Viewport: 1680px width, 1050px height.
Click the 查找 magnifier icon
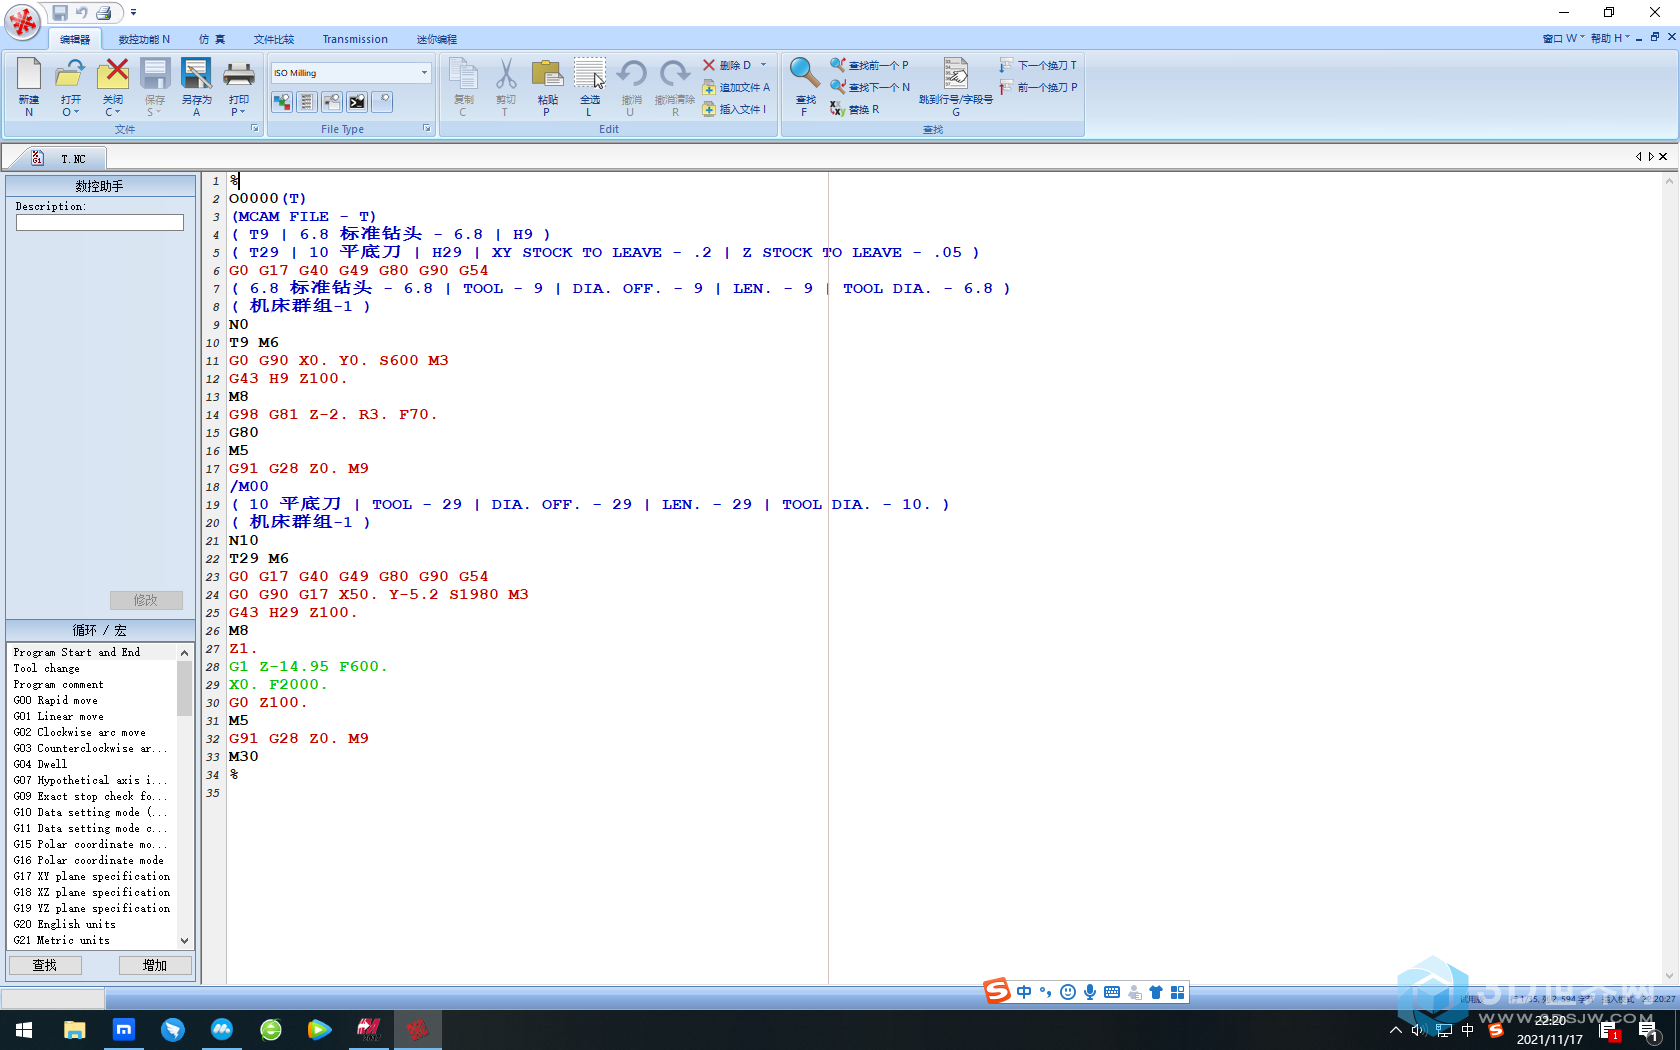click(805, 74)
